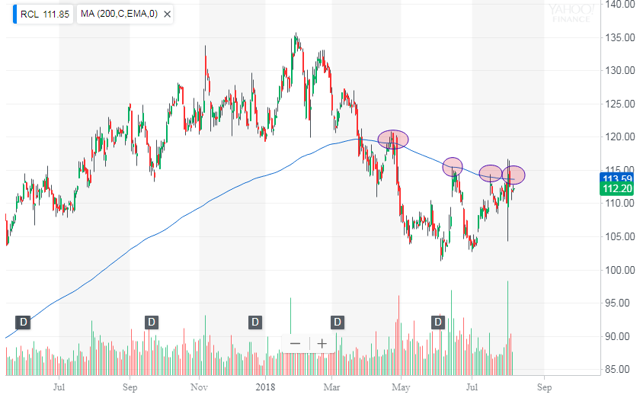Click the 105.00 price axis label
This screenshot has width=640, height=398.
point(620,237)
